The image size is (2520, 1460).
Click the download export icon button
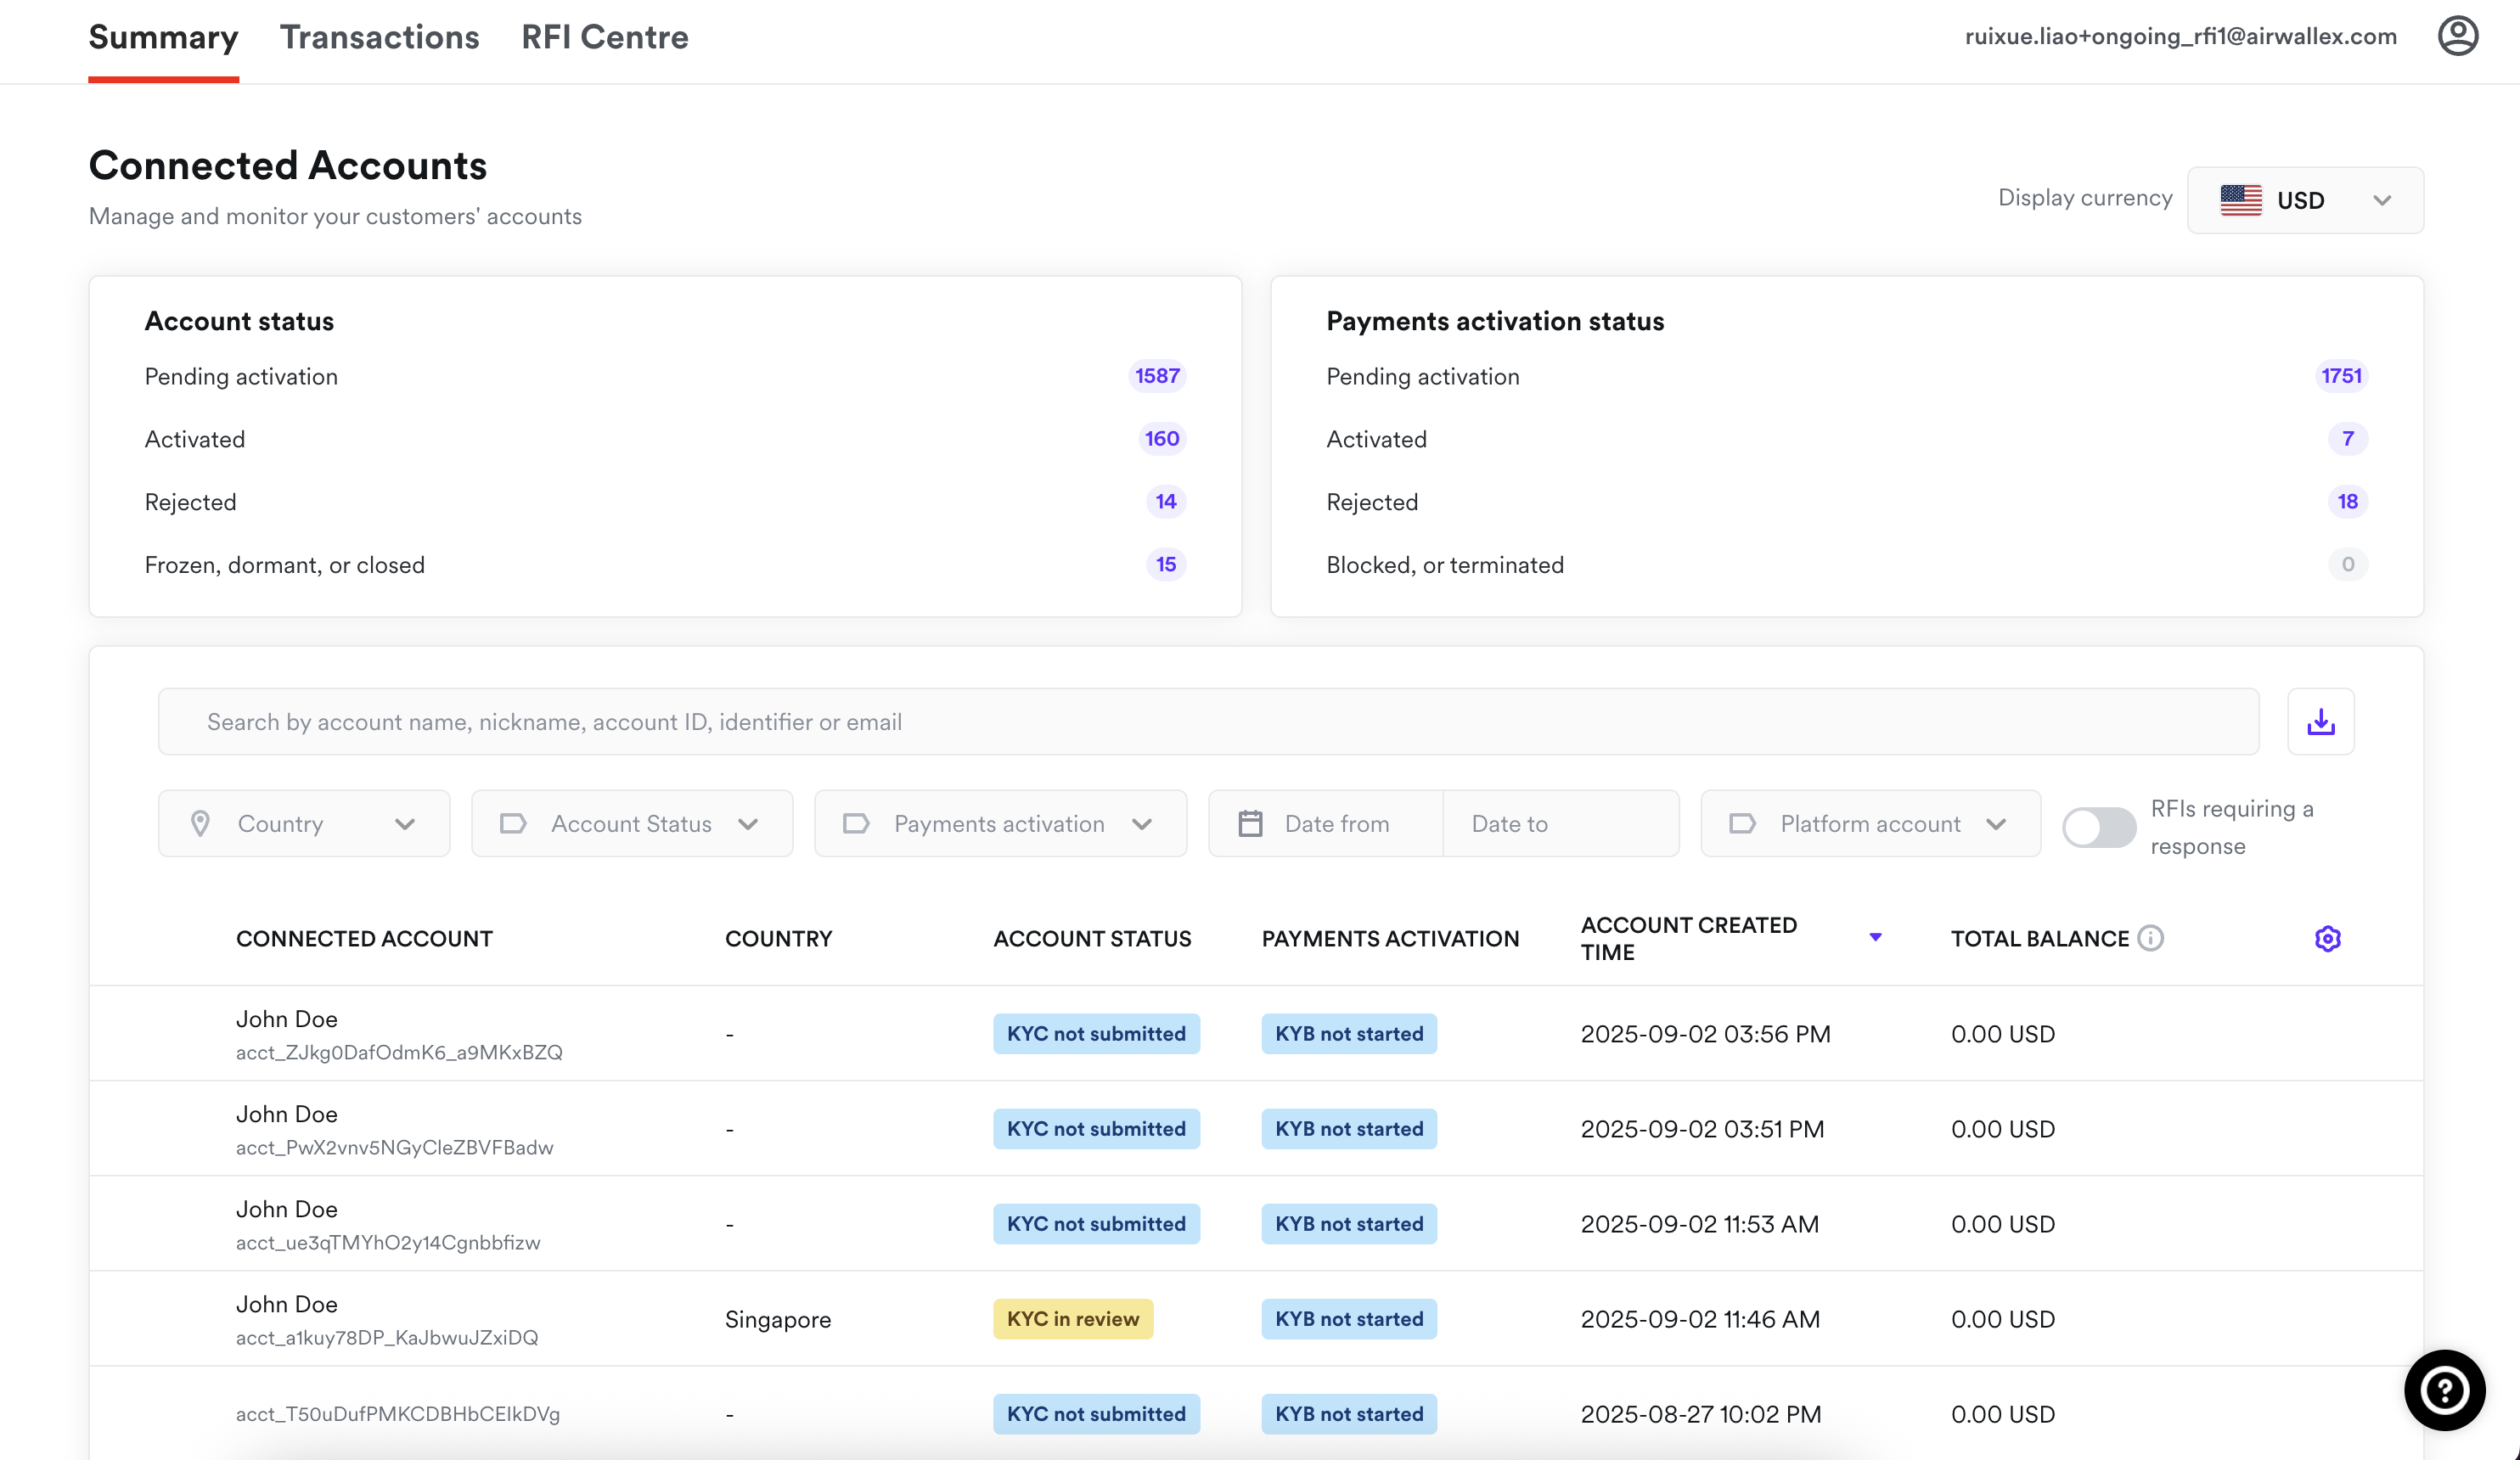[x=2320, y=721]
